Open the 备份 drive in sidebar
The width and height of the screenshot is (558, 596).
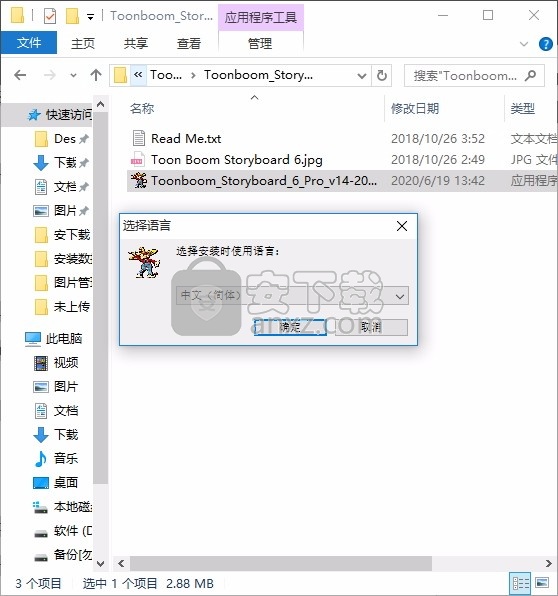pos(63,555)
